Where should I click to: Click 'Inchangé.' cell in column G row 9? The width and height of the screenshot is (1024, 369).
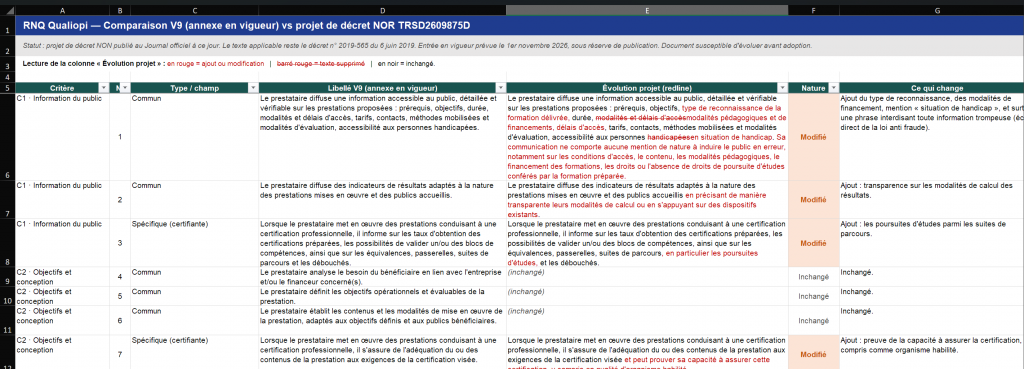[x=932, y=277]
